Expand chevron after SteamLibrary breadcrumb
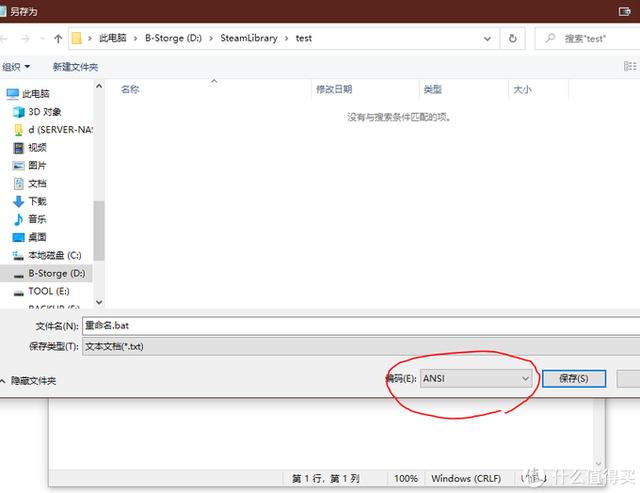Viewport: 640px width, 493px height. 287,38
